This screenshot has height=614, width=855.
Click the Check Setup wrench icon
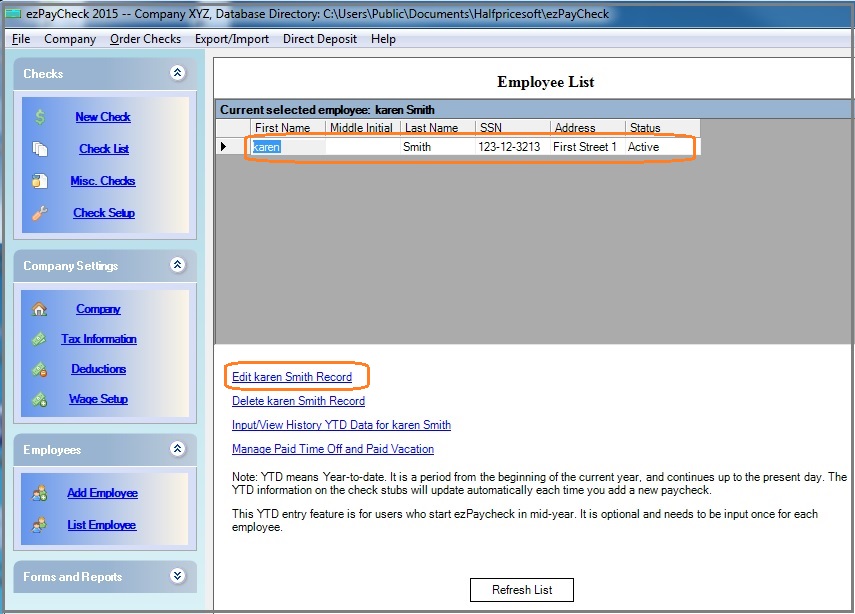(x=42, y=212)
